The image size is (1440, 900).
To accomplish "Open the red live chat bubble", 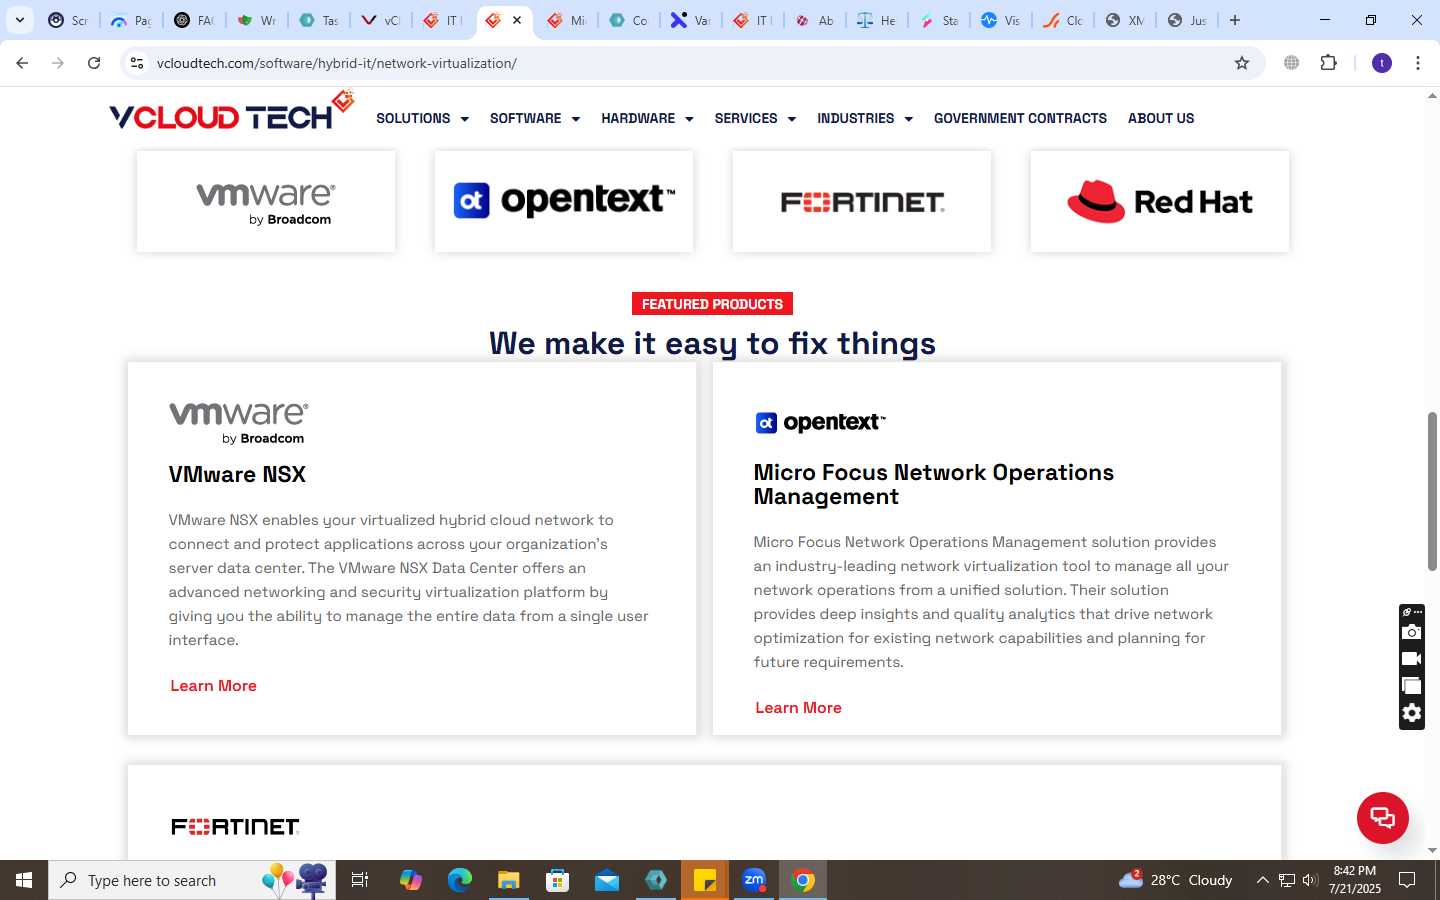I will (x=1382, y=818).
